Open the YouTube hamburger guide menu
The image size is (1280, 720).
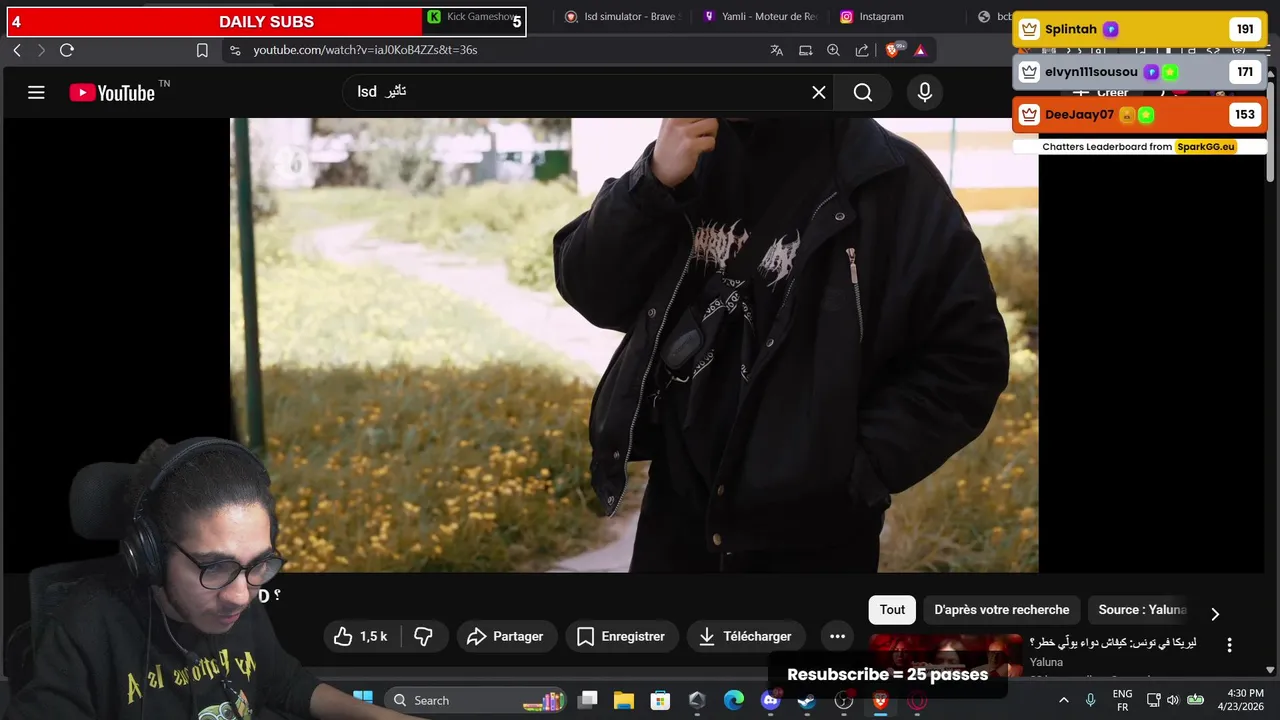36,93
